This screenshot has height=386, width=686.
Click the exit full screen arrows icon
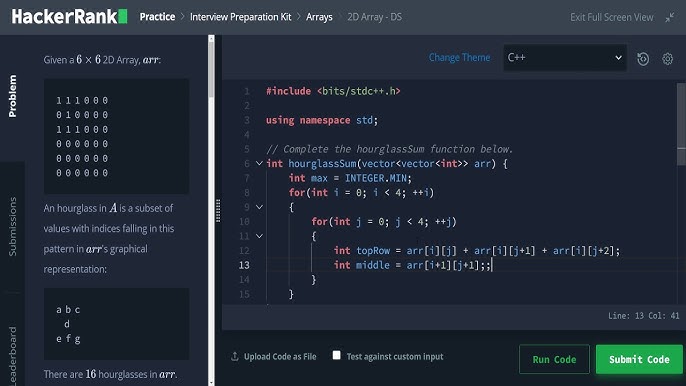tap(669, 18)
